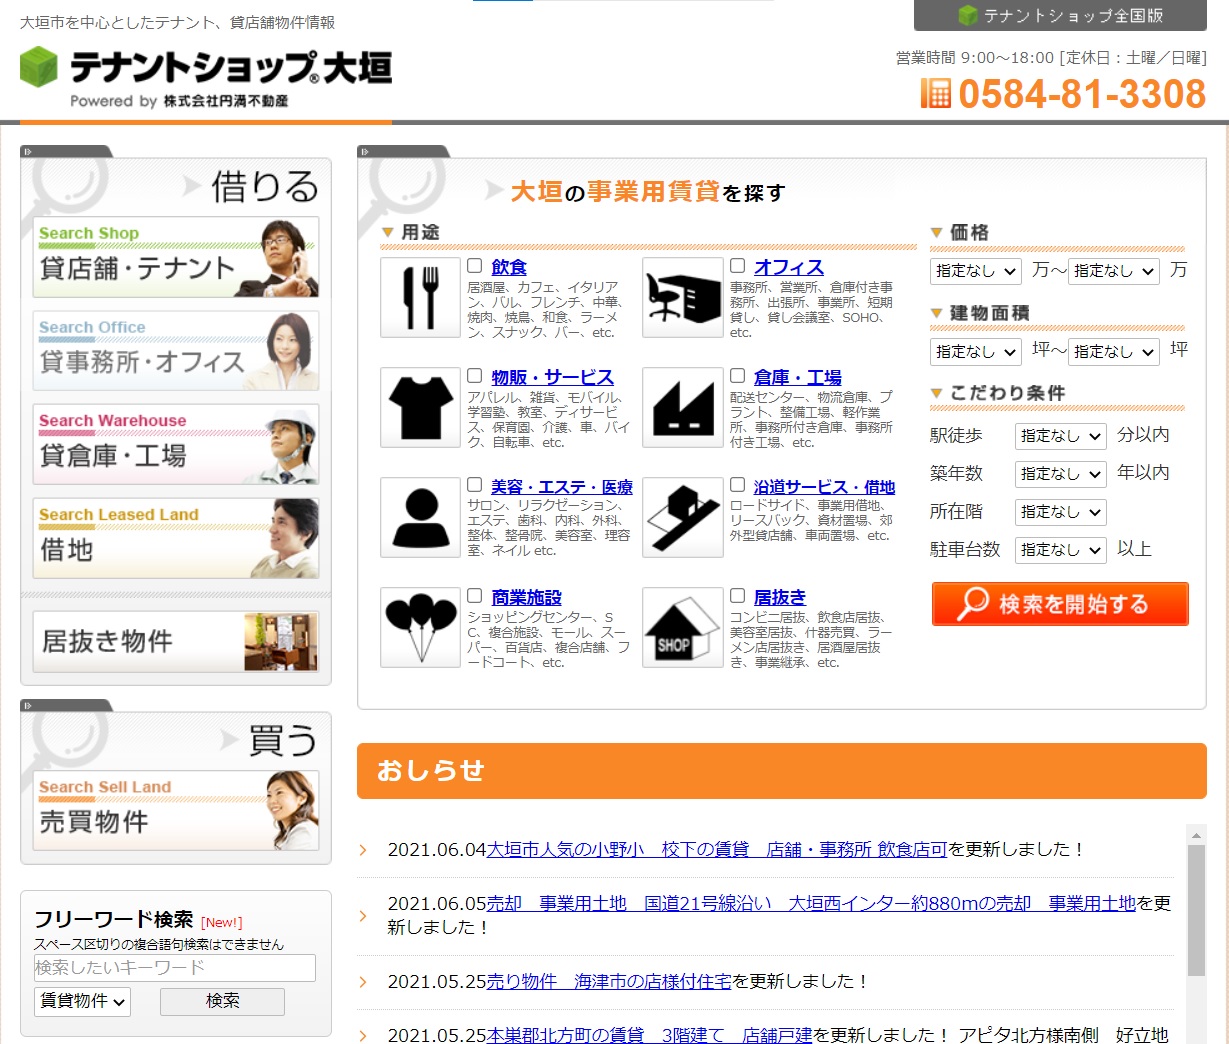The height and width of the screenshot is (1044, 1229).
Task: Click the roadside land 沿道サービス icon
Action: (x=682, y=518)
